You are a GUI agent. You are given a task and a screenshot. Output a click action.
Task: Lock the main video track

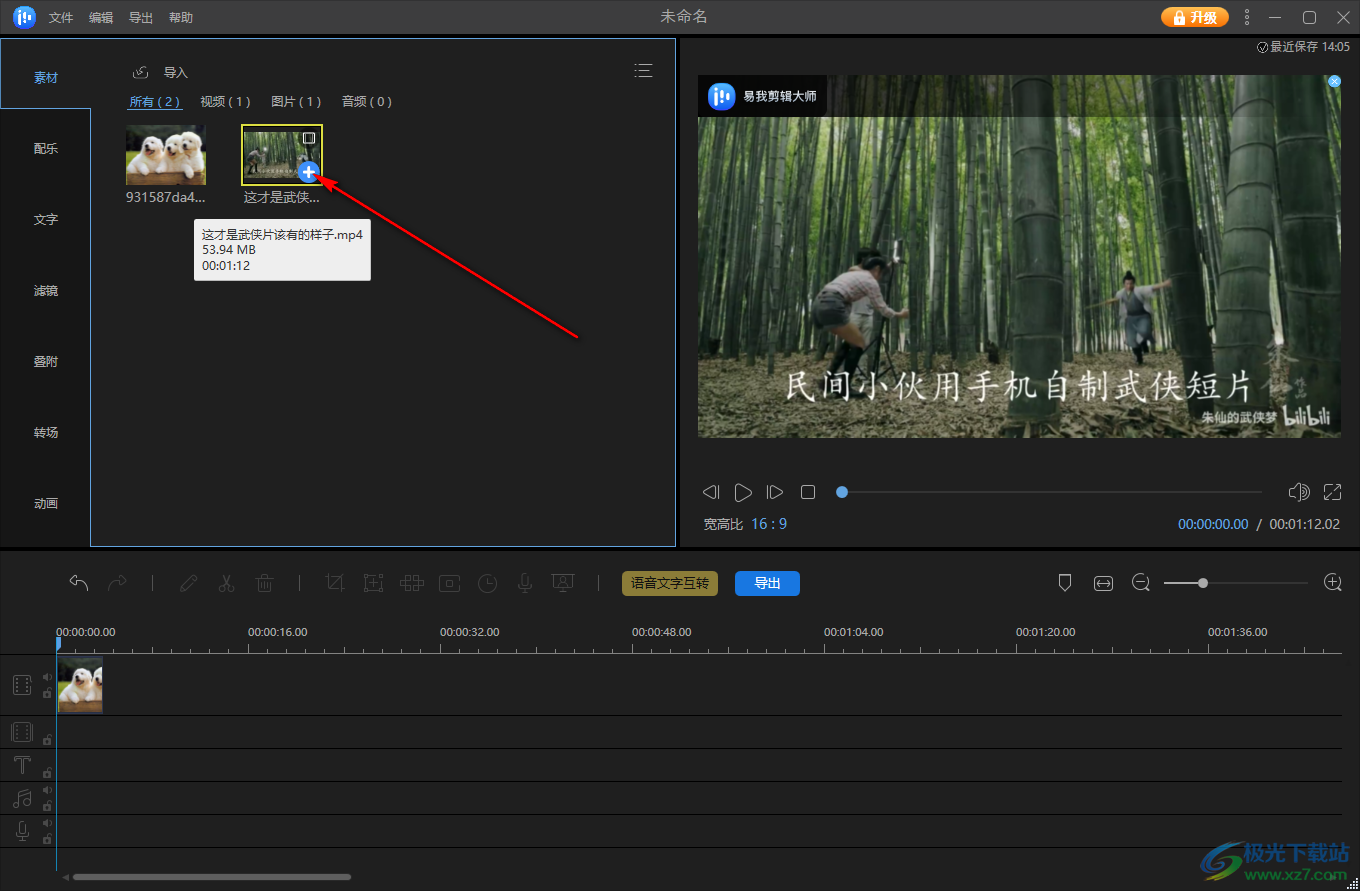47,693
